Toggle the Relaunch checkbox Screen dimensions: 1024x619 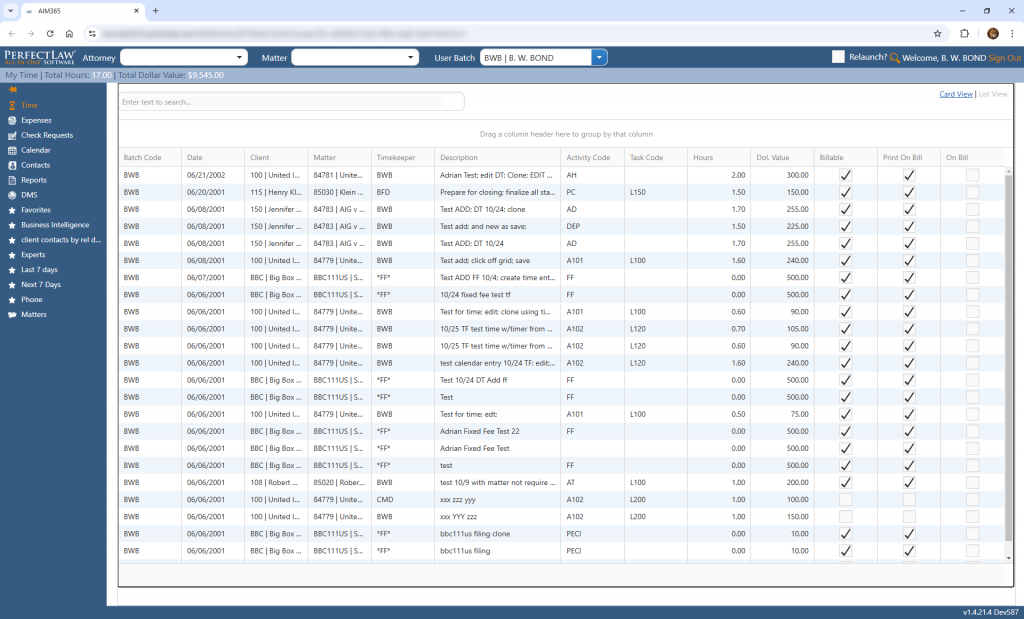tap(838, 57)
